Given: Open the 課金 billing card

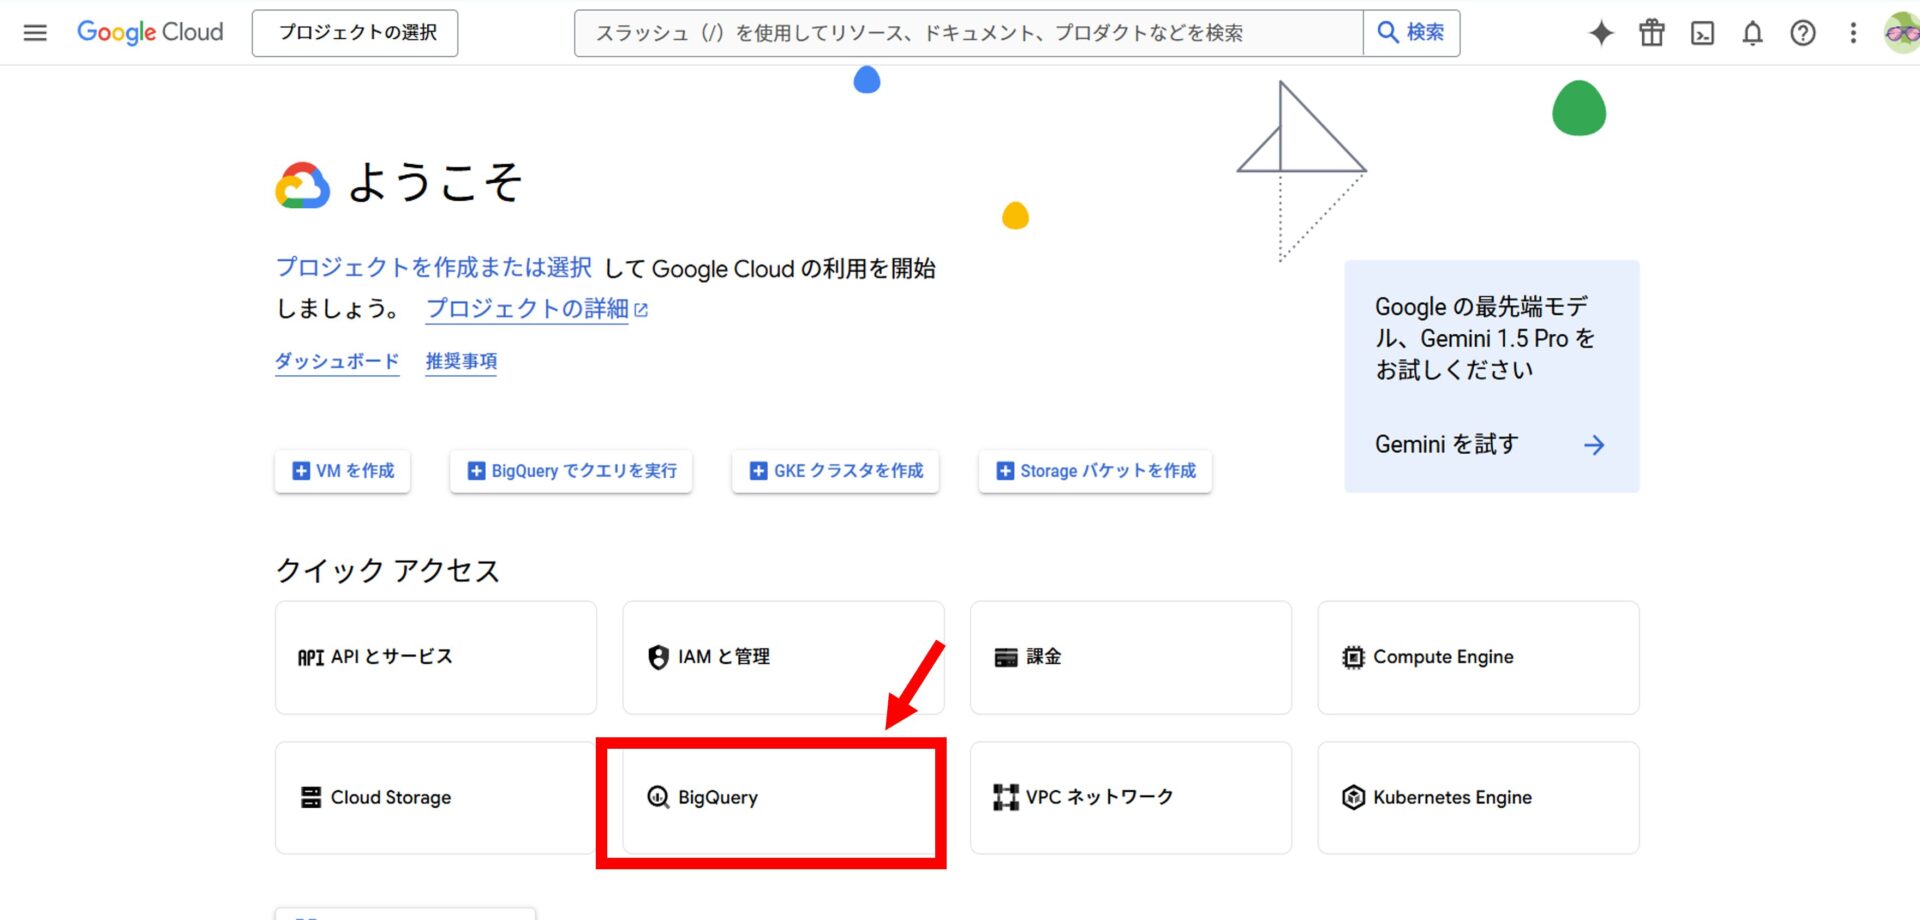Looking at the screenshot, I should (1131, 657).
